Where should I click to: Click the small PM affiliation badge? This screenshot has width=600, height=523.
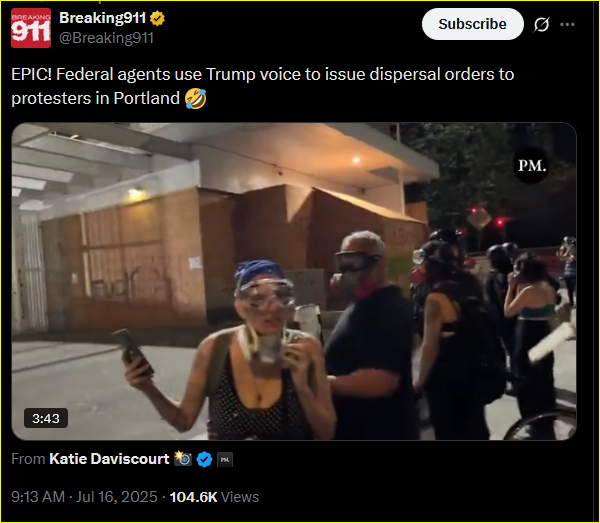click(225, 459)
